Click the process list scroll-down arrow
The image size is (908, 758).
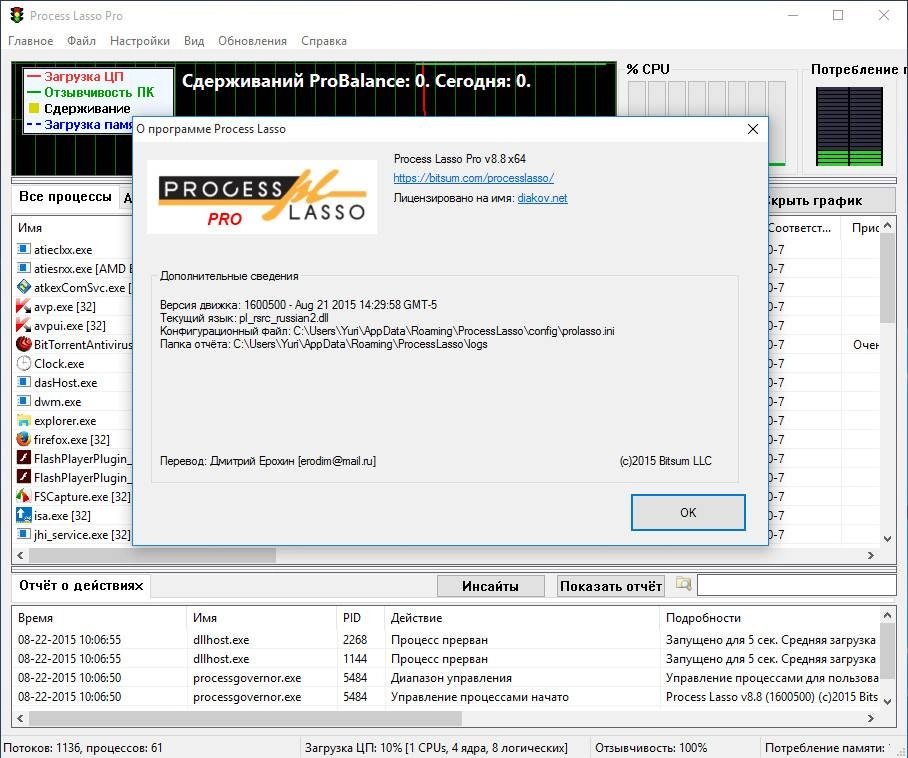tap(888, 538)
